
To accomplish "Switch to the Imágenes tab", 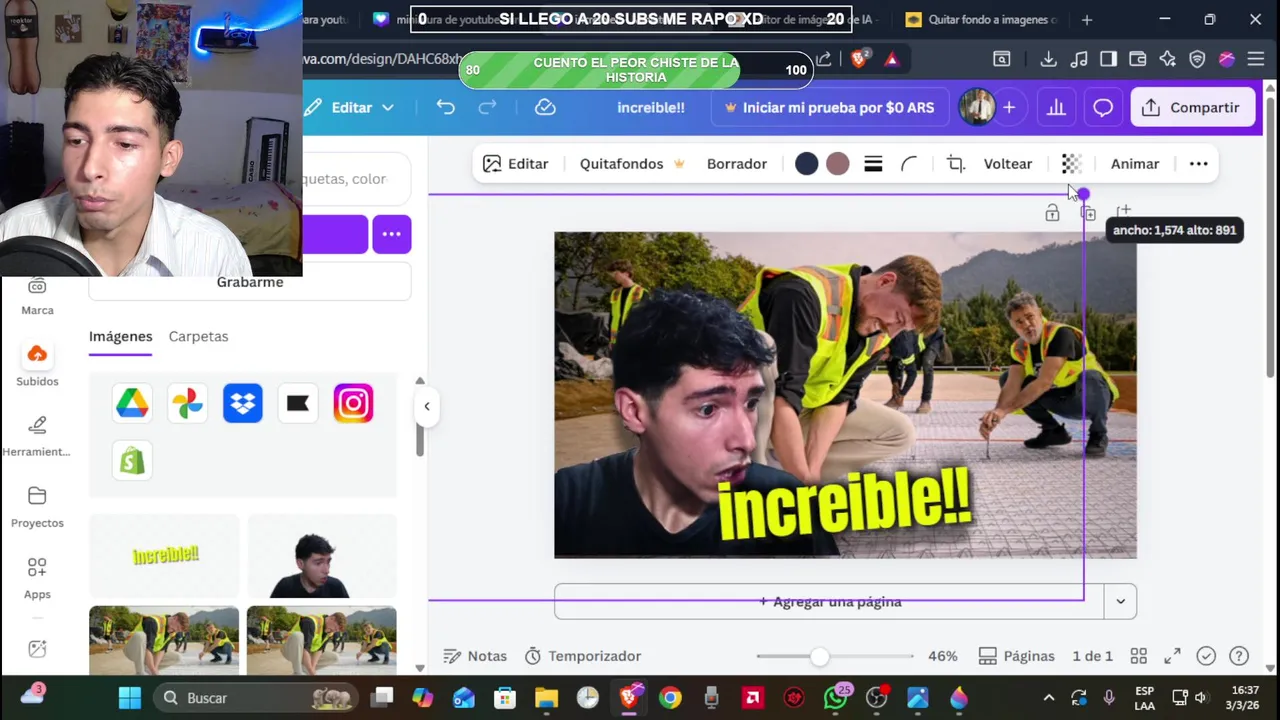I will 120,336.
